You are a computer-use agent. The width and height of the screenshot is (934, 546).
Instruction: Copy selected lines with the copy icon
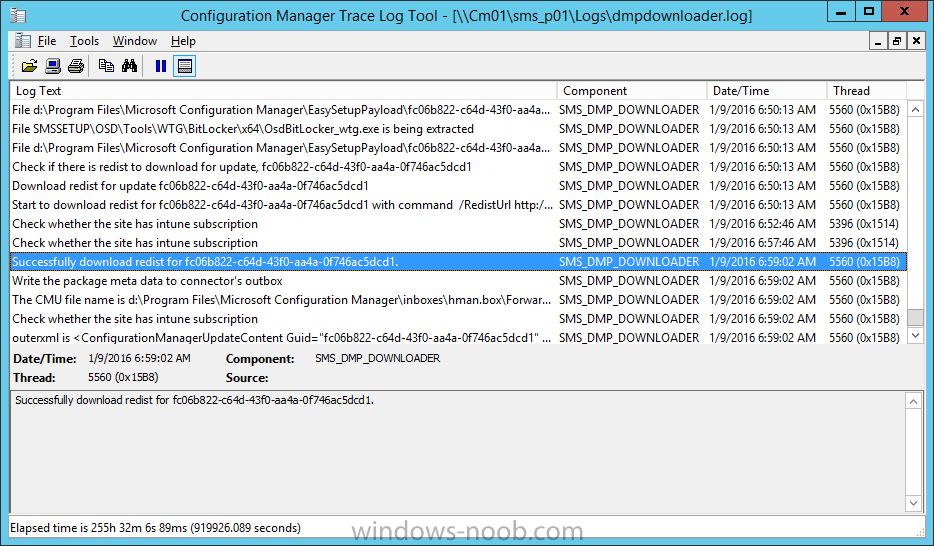coord(107,66)
